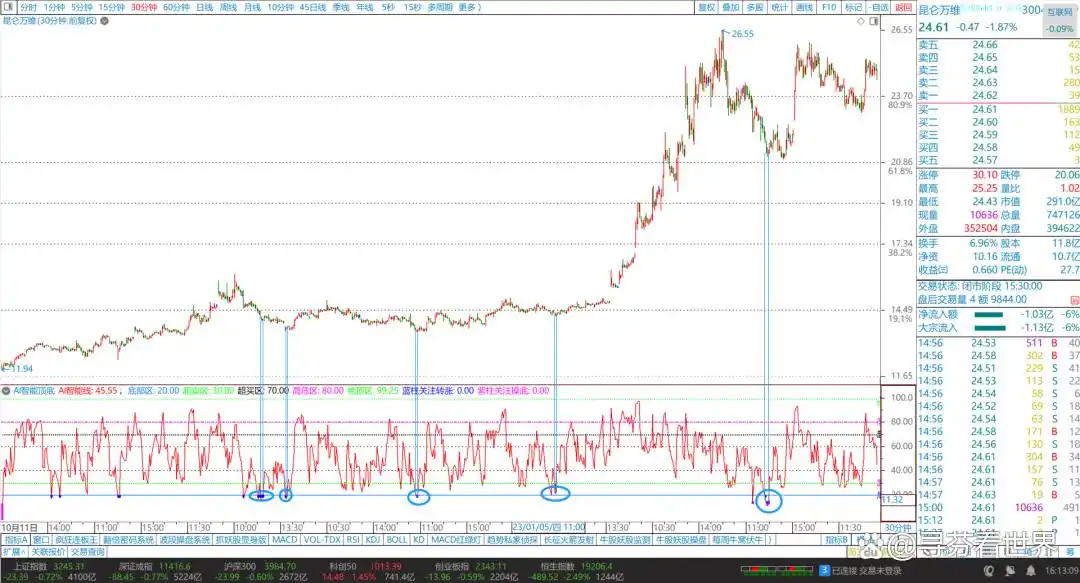Expand the 扩展 panel at bottom-left

point(13,551)
